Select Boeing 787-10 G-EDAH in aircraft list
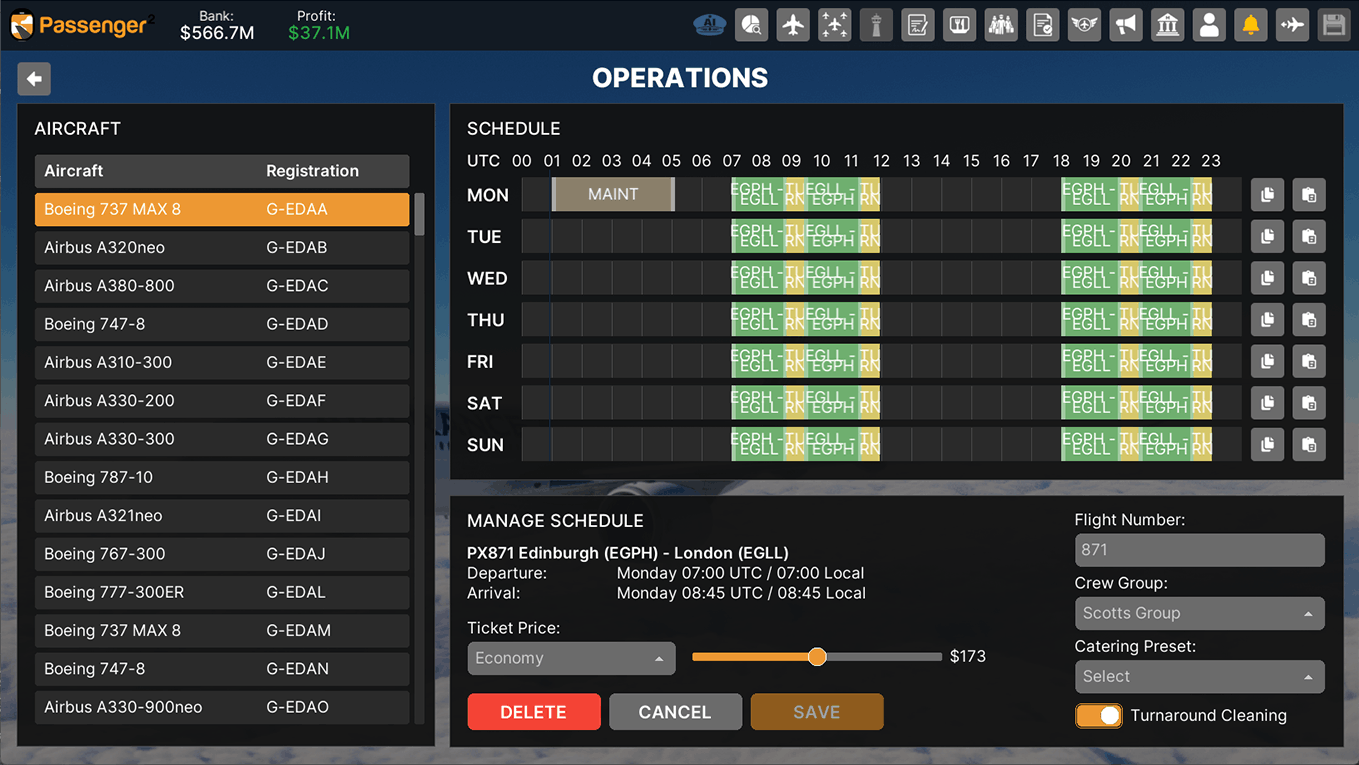The width and height of the screenshot is (1359, 765). [221, 477]
